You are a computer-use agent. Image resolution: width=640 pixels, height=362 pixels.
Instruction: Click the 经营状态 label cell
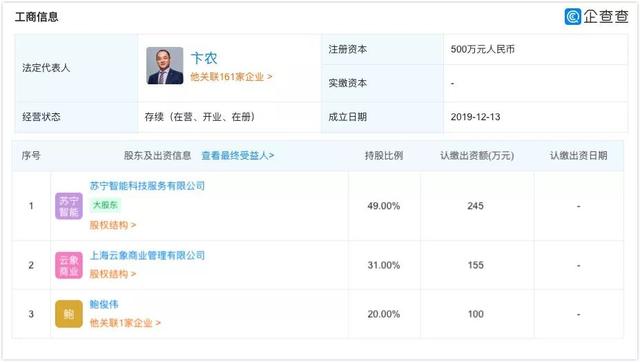click(x=76, y=117)
